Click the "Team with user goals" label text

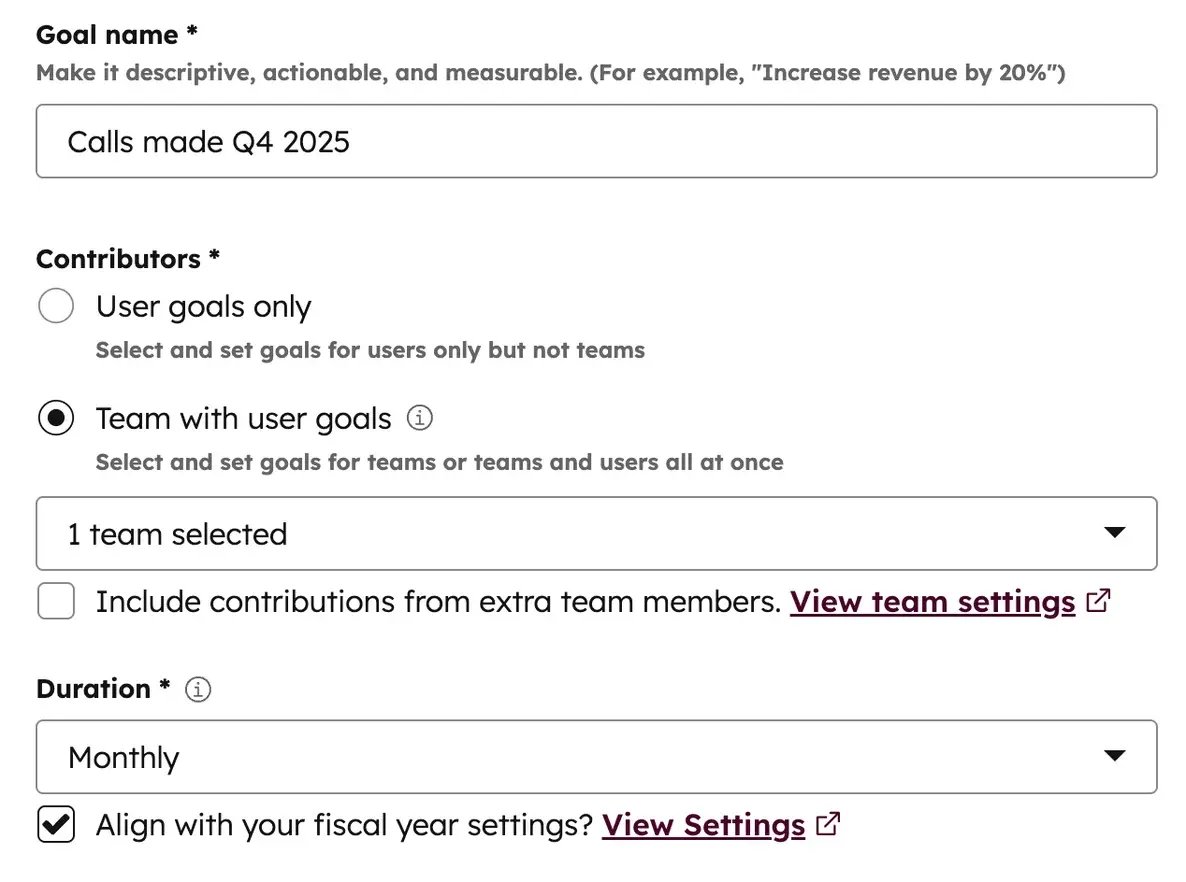click(243, 419)
